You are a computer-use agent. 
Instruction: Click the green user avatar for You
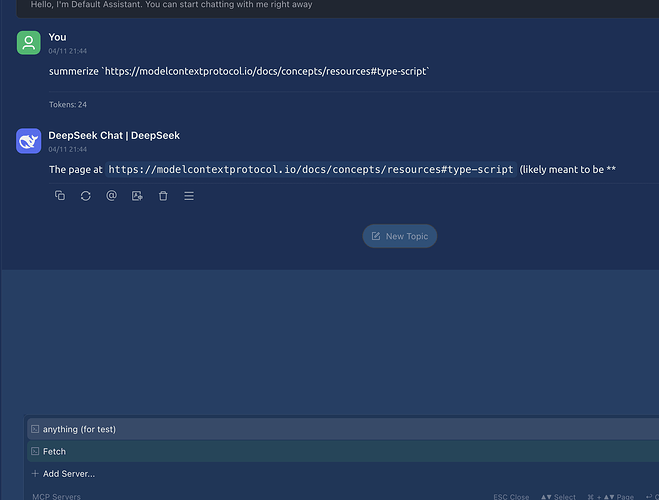point(29,43)
